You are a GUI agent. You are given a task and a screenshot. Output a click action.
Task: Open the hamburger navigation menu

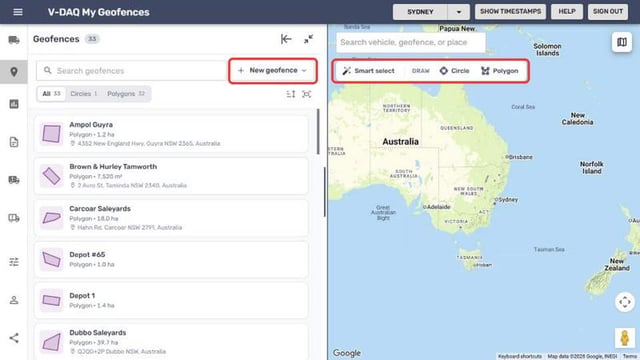point(18,12)
